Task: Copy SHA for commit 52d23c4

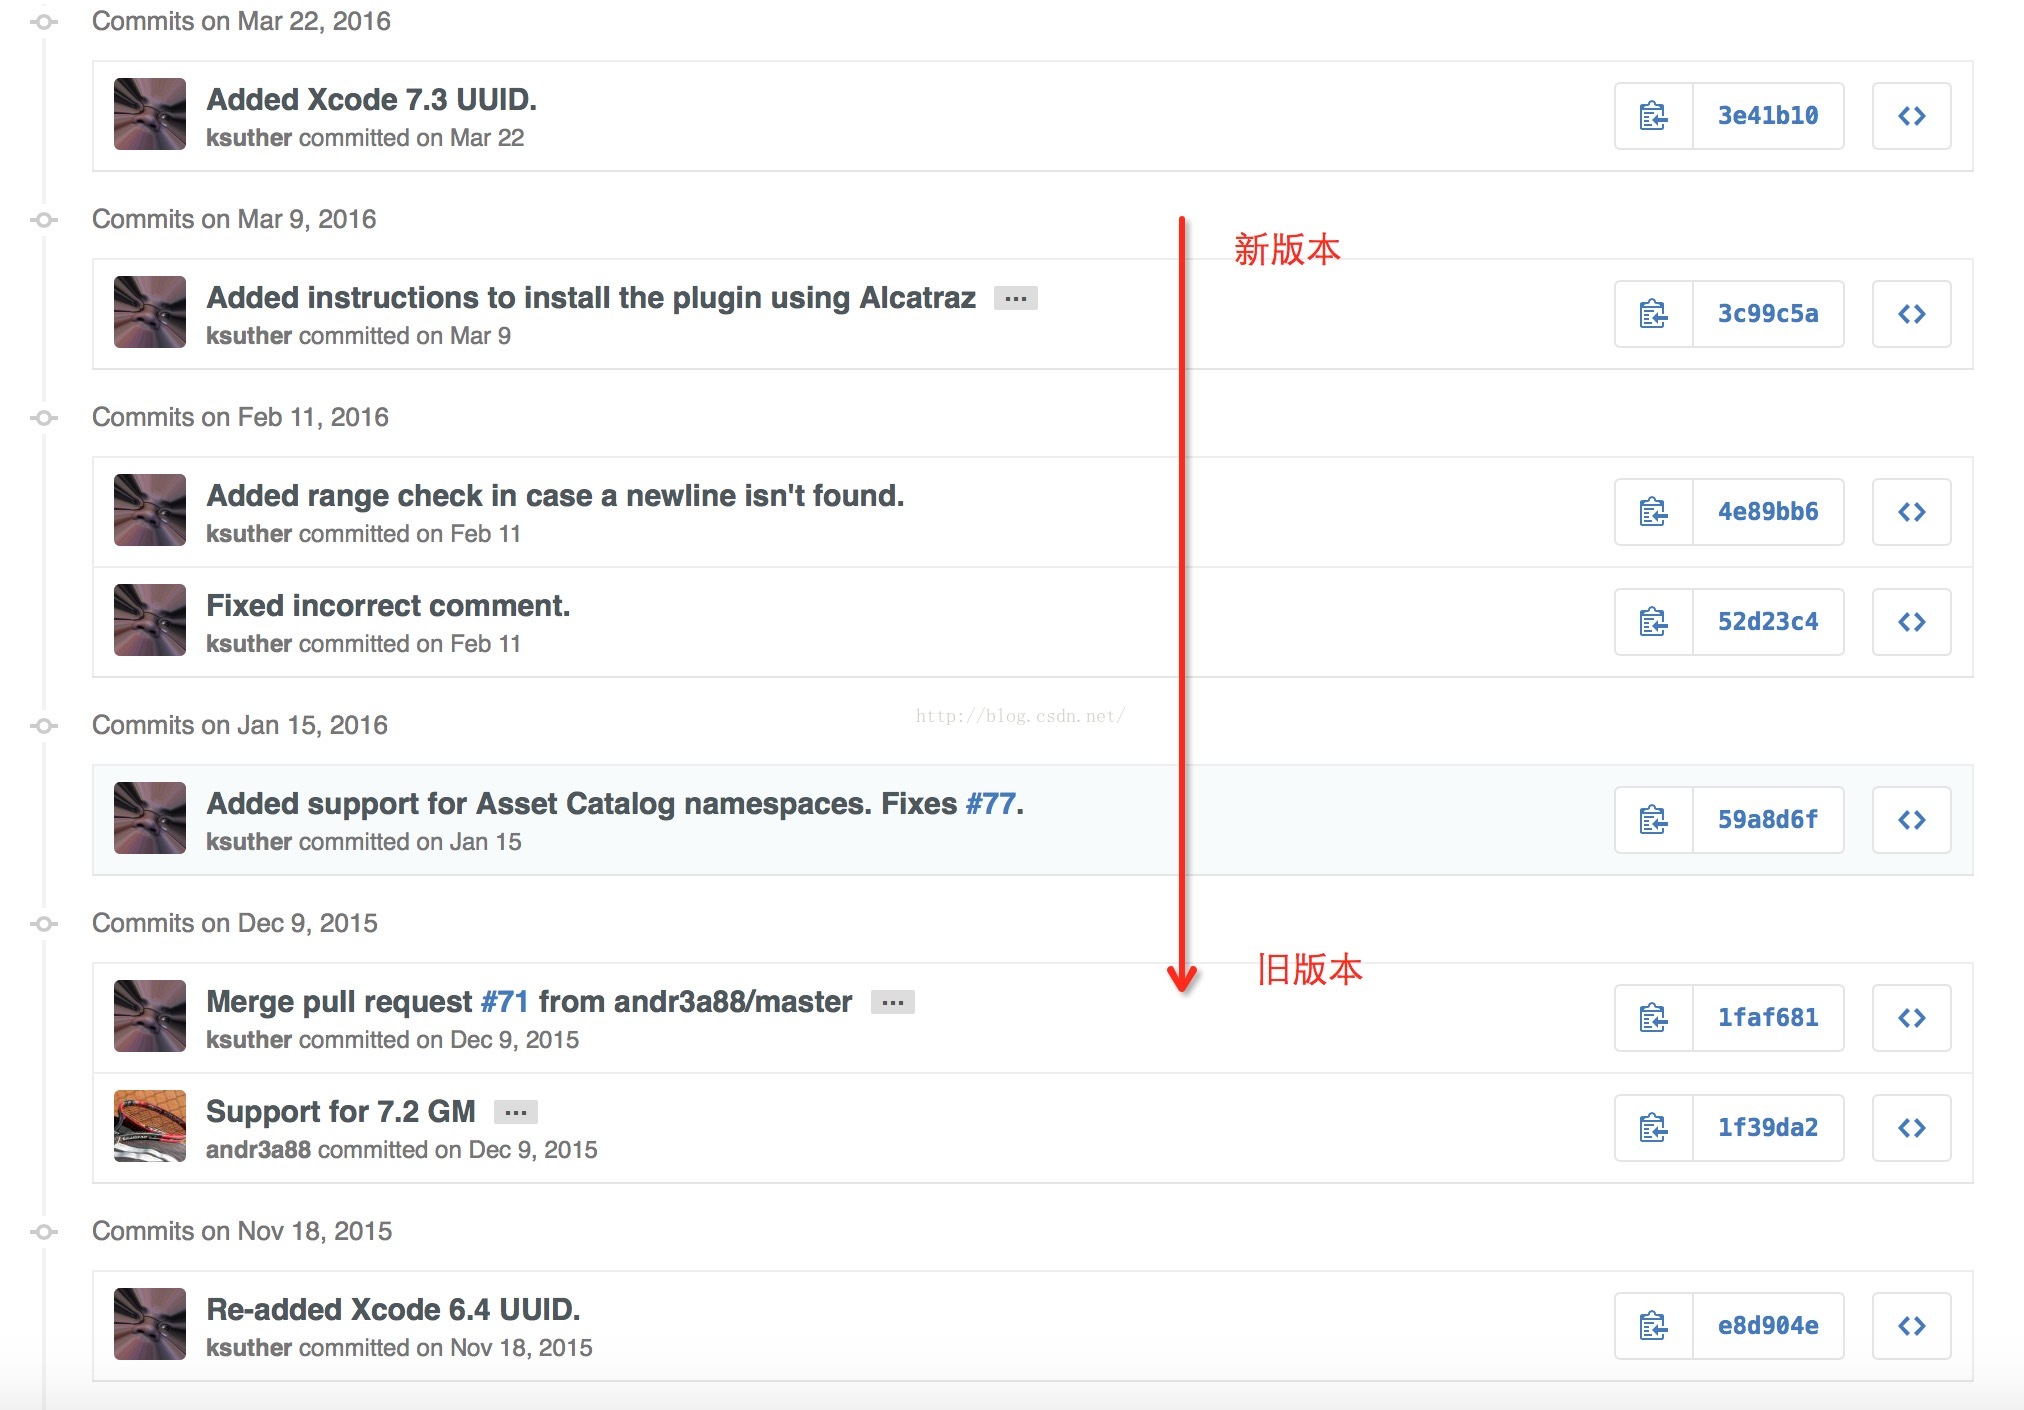Action: coord(1653,622)
